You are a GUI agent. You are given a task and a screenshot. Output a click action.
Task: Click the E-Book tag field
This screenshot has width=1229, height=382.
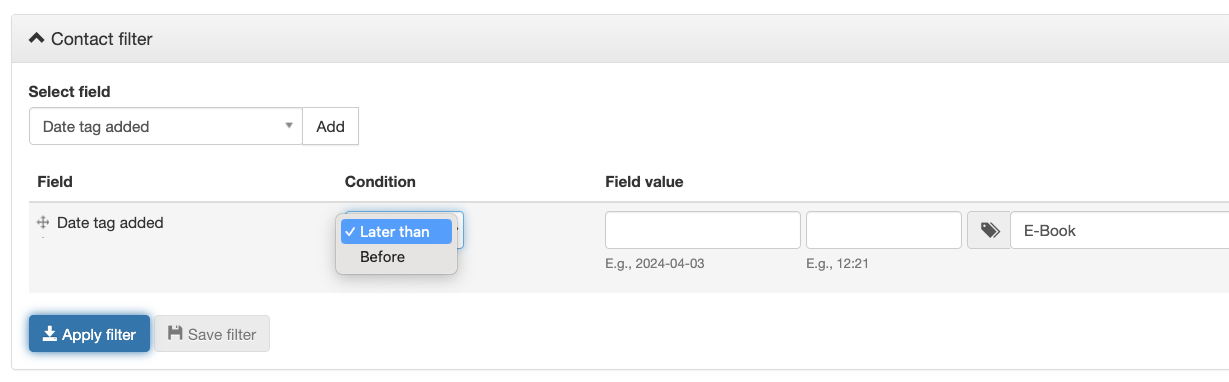point(1120,230)
